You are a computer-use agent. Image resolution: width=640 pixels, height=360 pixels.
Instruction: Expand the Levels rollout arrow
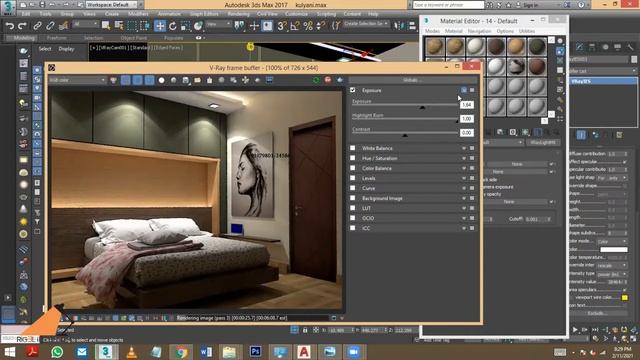pyautogui.click(x=464, y=178)
